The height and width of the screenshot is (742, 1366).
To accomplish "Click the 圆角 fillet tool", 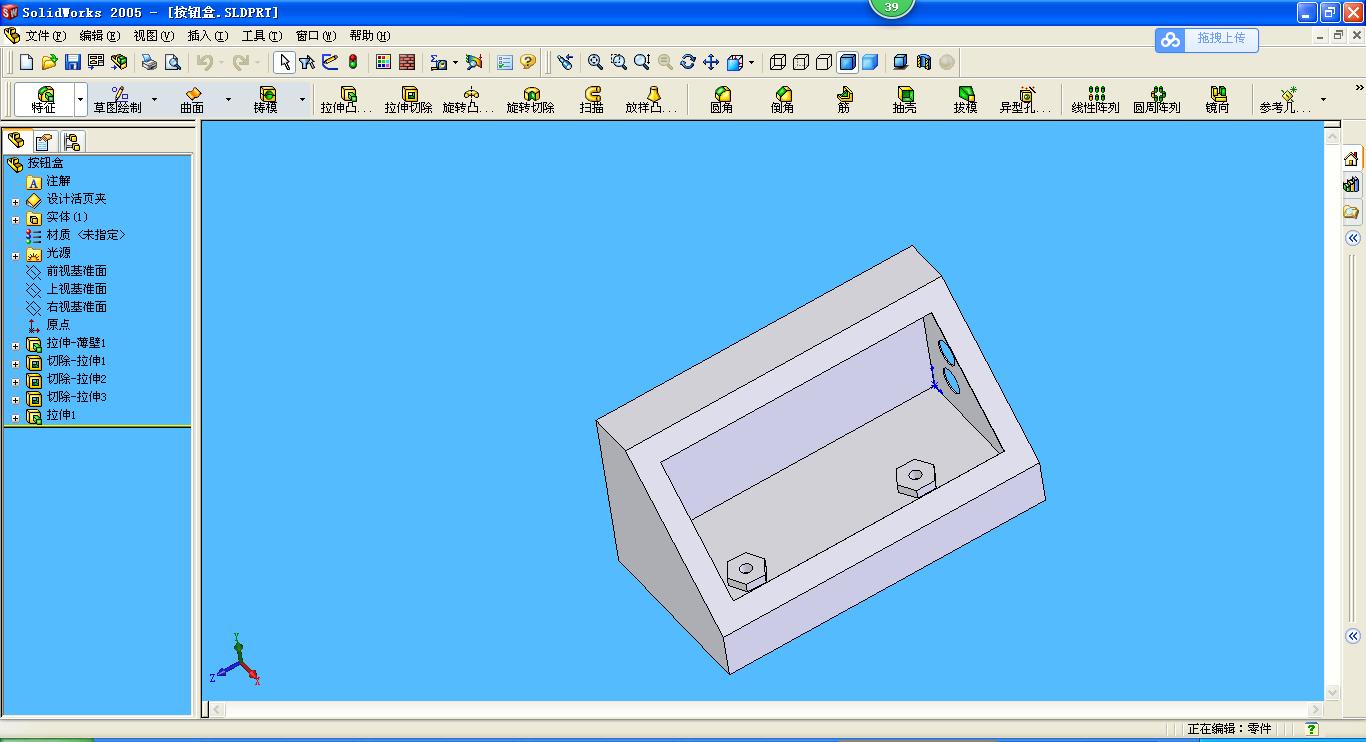I will pos(721,99).
